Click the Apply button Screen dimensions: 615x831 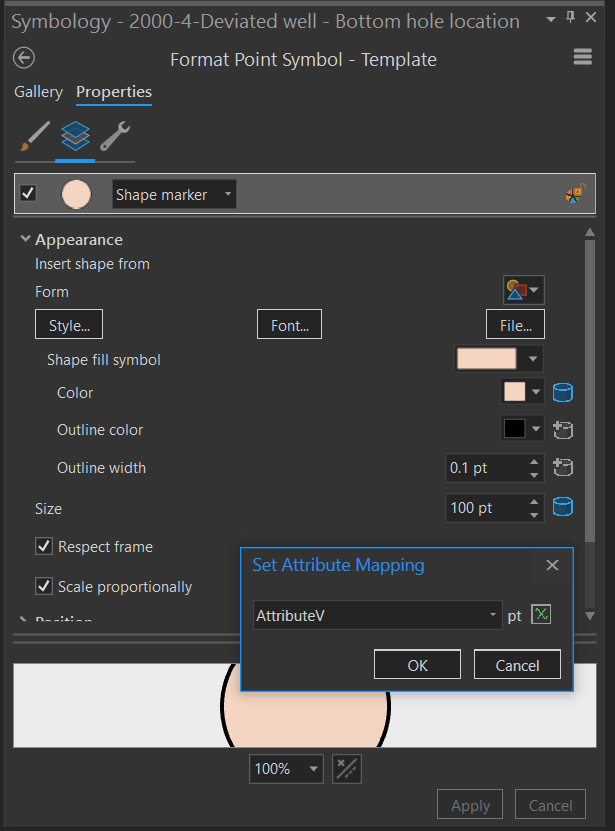(x=470, y=805)
